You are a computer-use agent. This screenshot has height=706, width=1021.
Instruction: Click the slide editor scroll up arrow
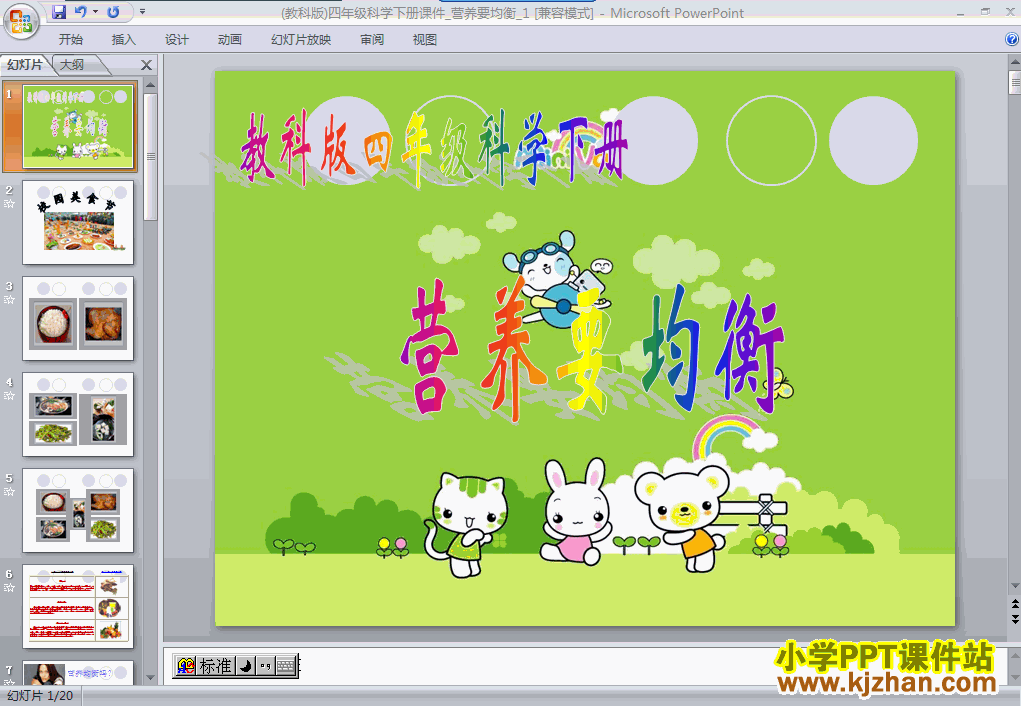(1014, 62)
